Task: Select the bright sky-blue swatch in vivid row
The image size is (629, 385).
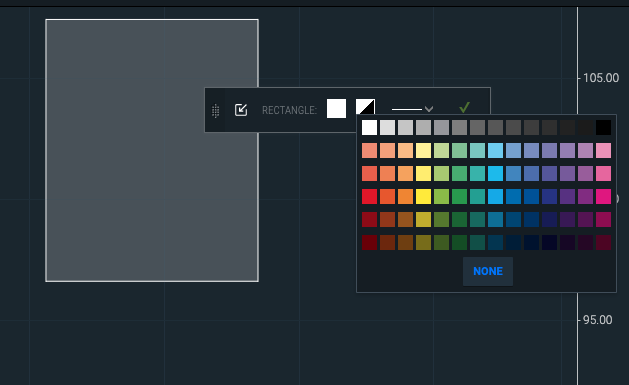Action: [495, 197]
